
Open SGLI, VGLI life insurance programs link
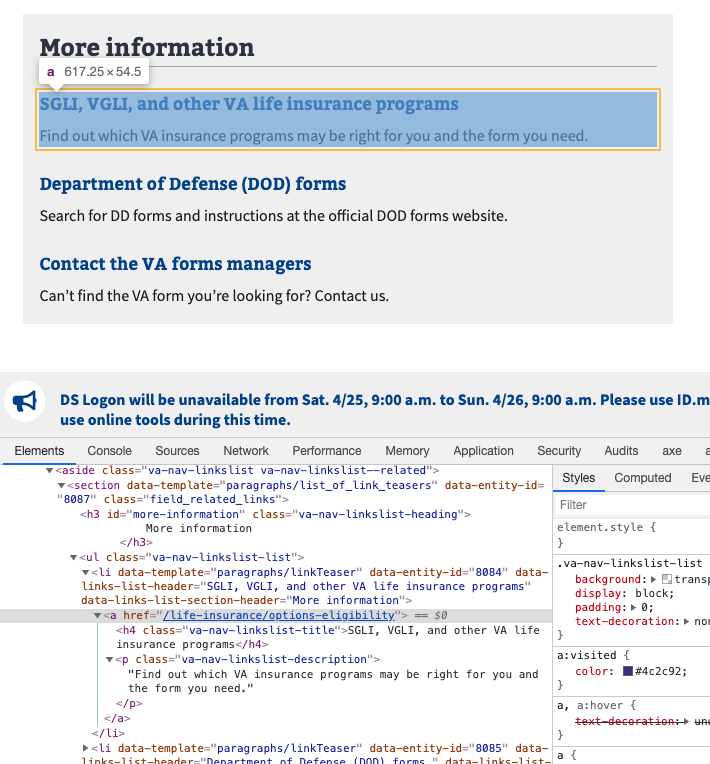pyautogui.click(x=249, y=104)
